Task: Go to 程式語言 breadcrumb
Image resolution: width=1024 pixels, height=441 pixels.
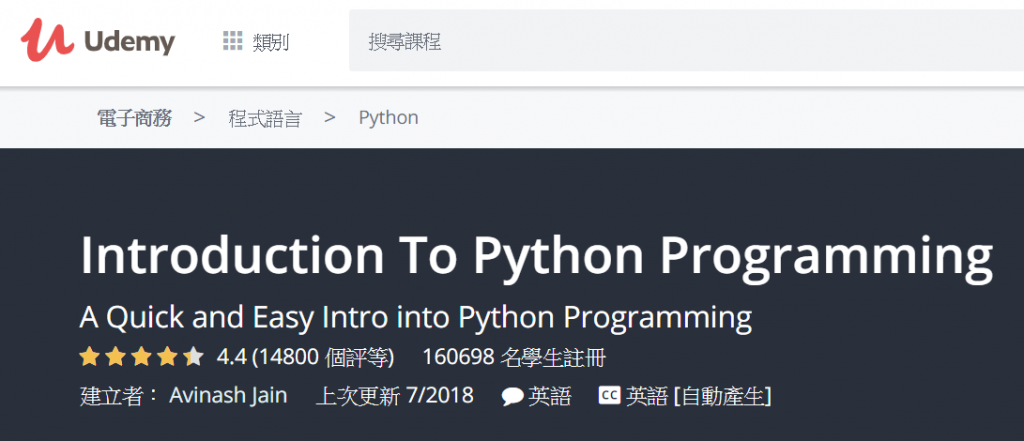Action: [x=265, y=118]
